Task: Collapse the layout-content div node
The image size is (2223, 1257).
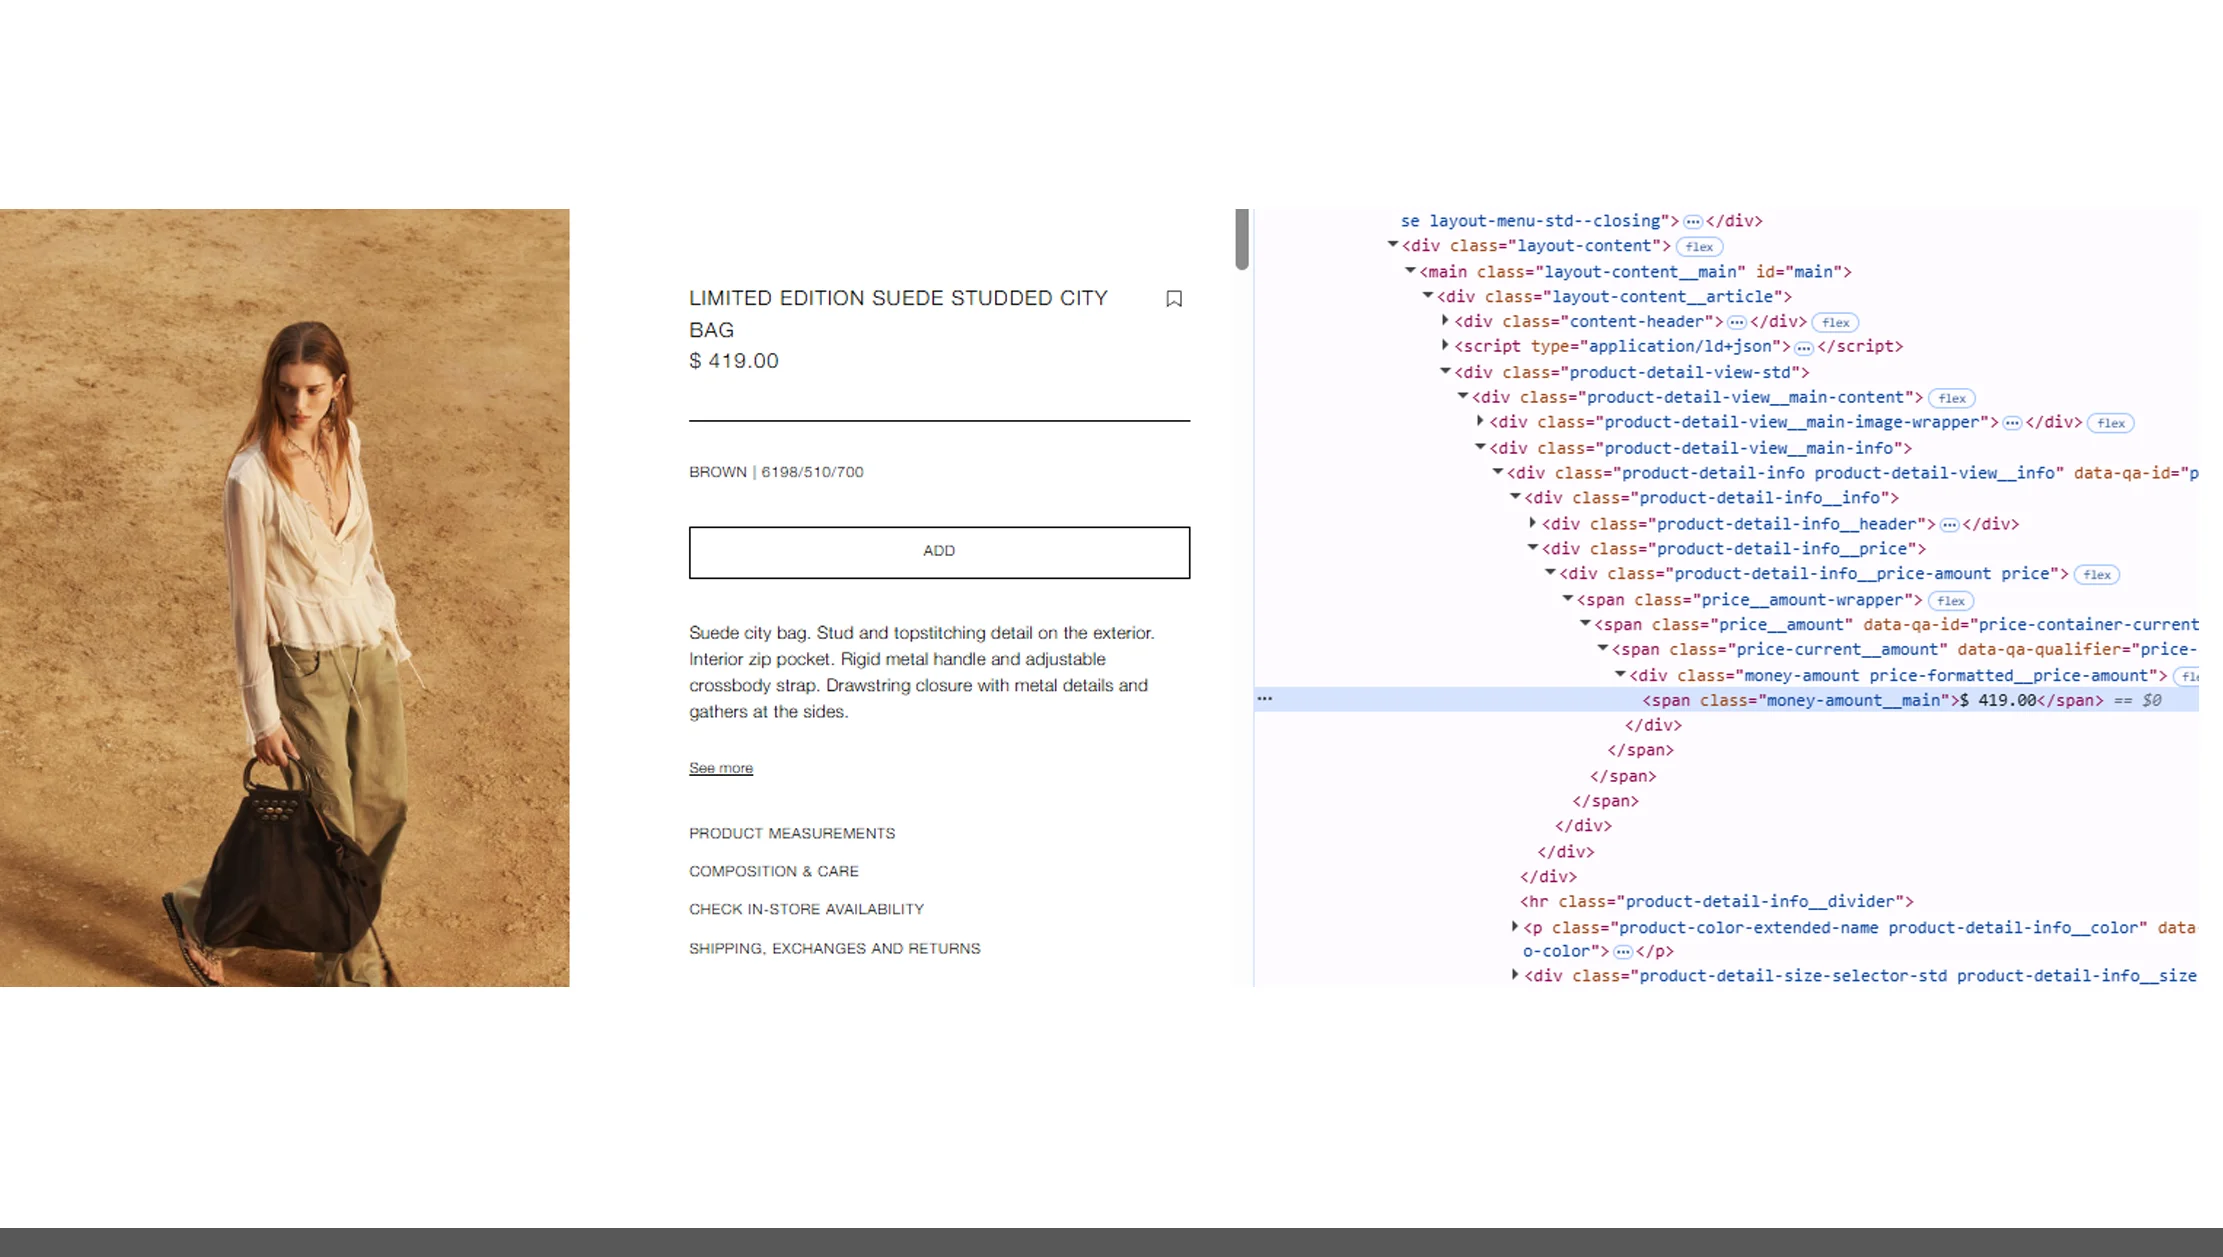Action: point(1392,245)
